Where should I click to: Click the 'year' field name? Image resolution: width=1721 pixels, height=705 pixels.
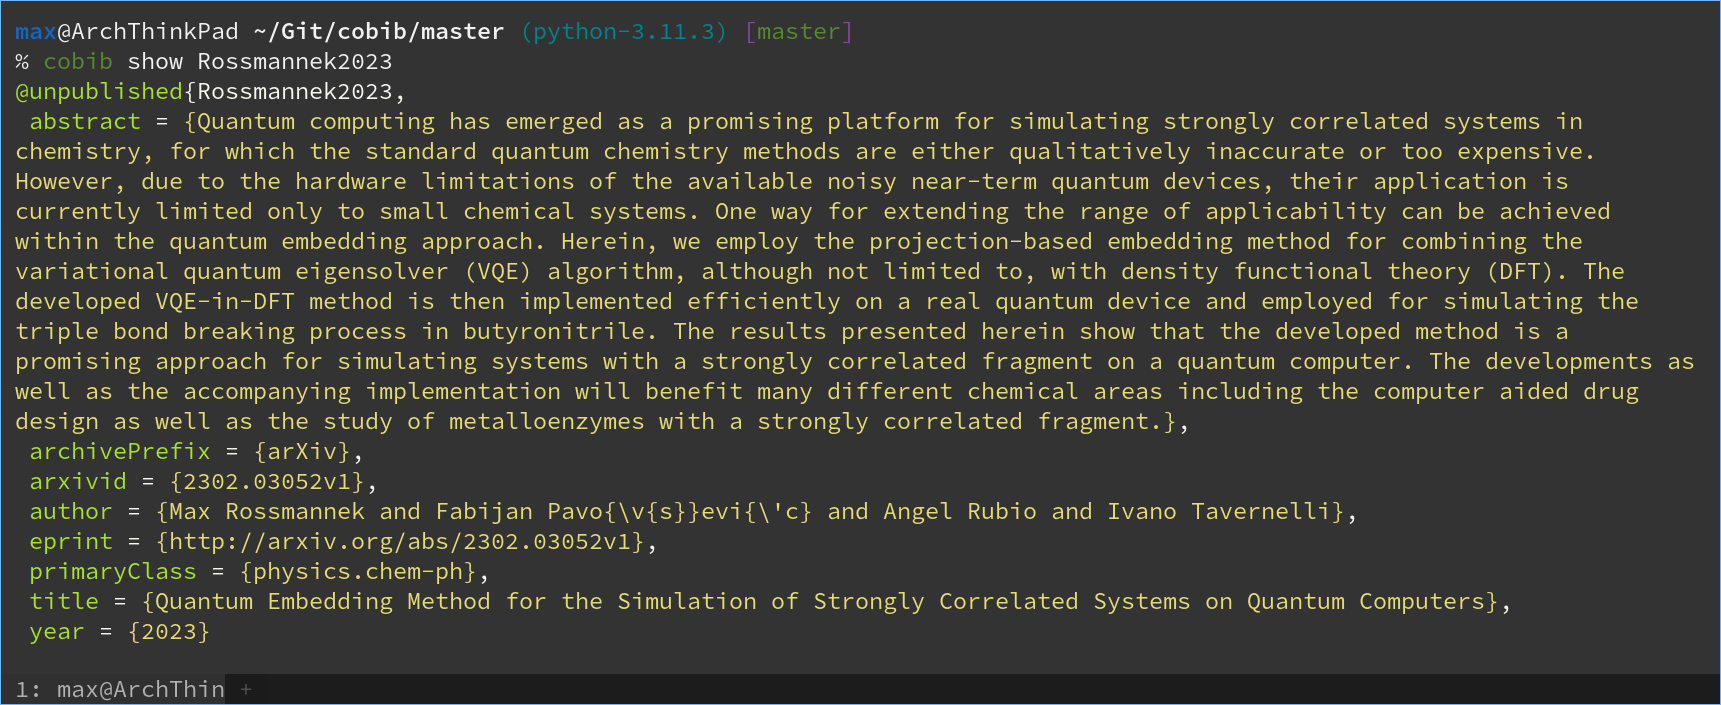[57, 632]
